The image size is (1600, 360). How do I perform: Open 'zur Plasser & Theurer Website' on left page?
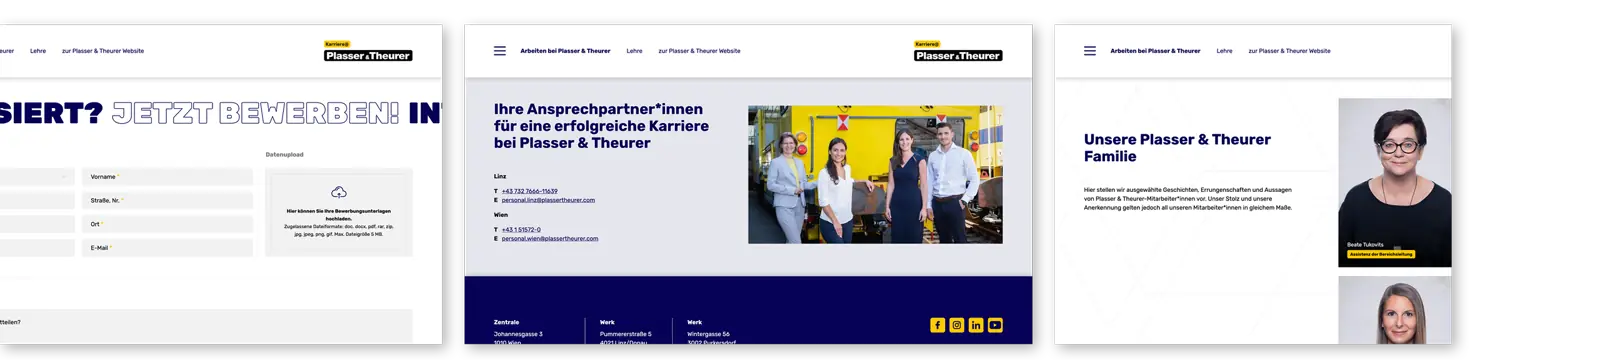click(x=103, y=51)
